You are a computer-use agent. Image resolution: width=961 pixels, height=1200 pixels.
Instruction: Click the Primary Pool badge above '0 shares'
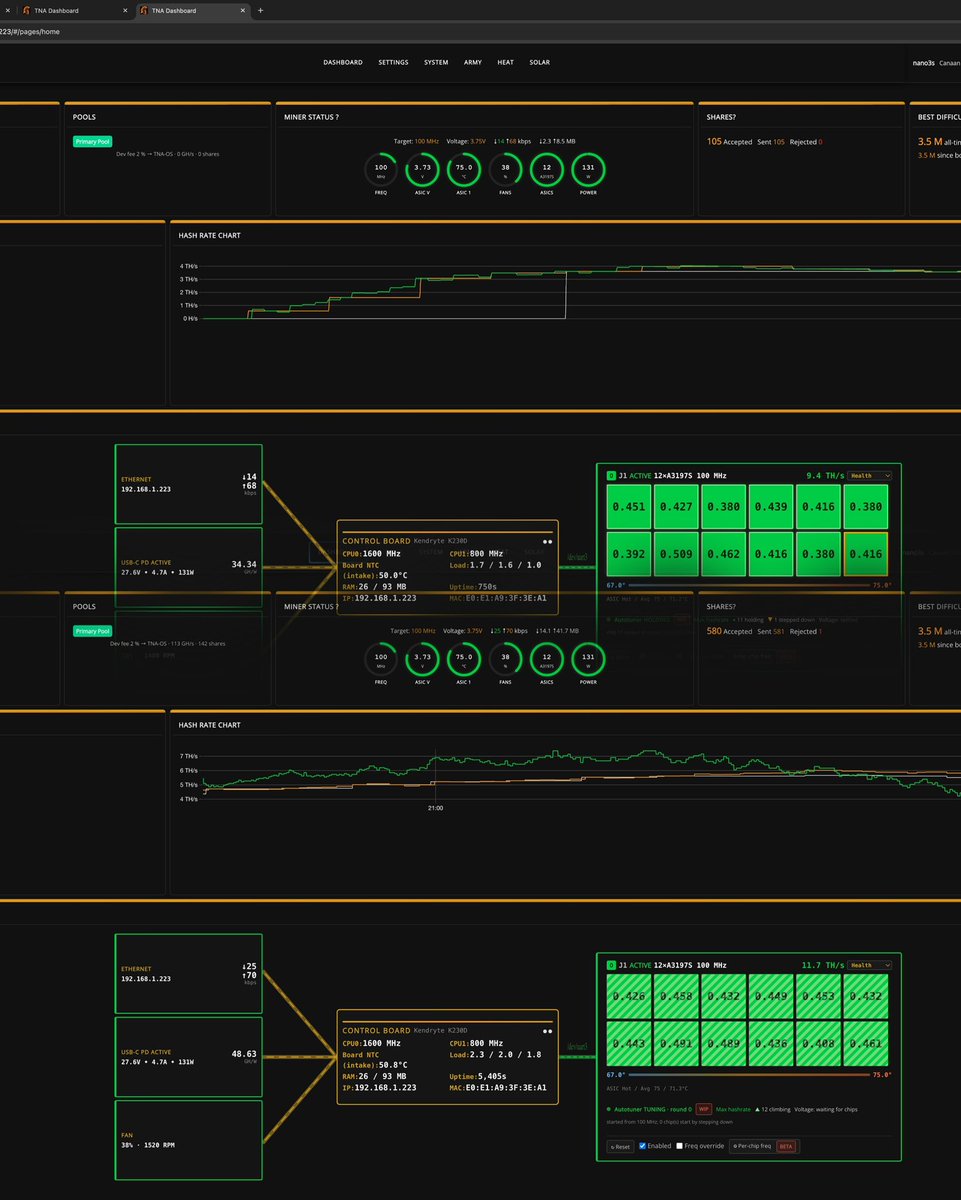point(92,142)
